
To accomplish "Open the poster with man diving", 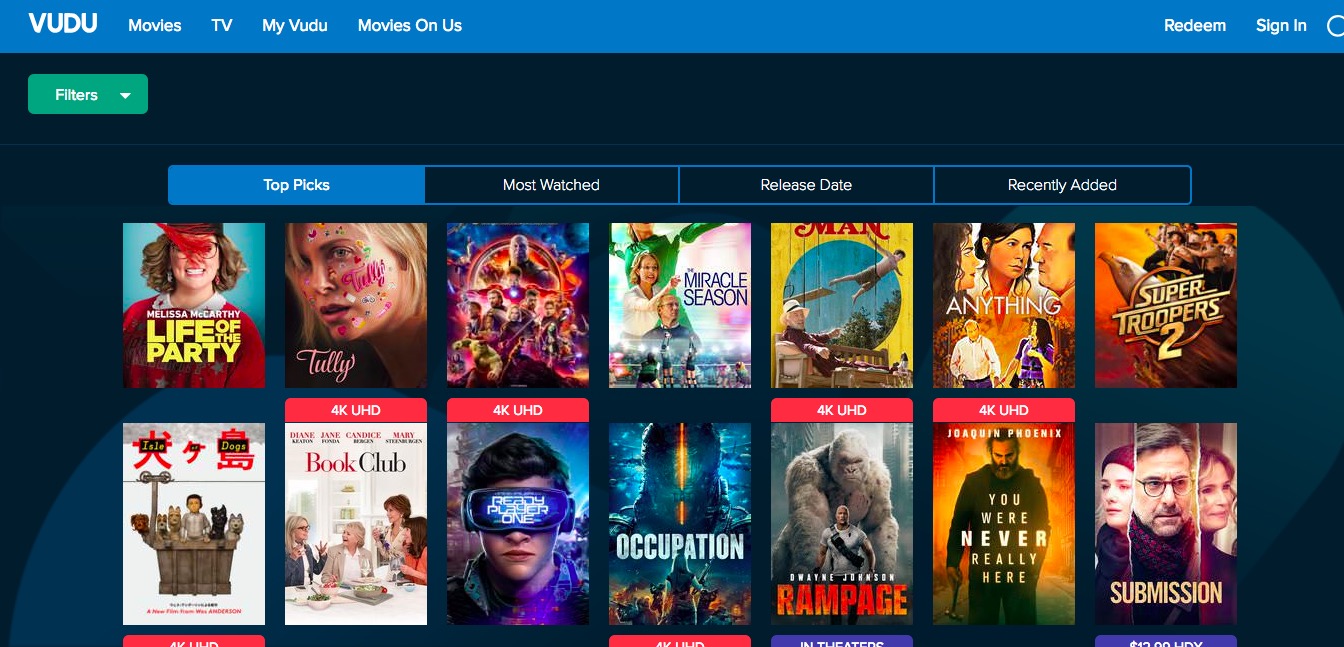I will [842, 305].
